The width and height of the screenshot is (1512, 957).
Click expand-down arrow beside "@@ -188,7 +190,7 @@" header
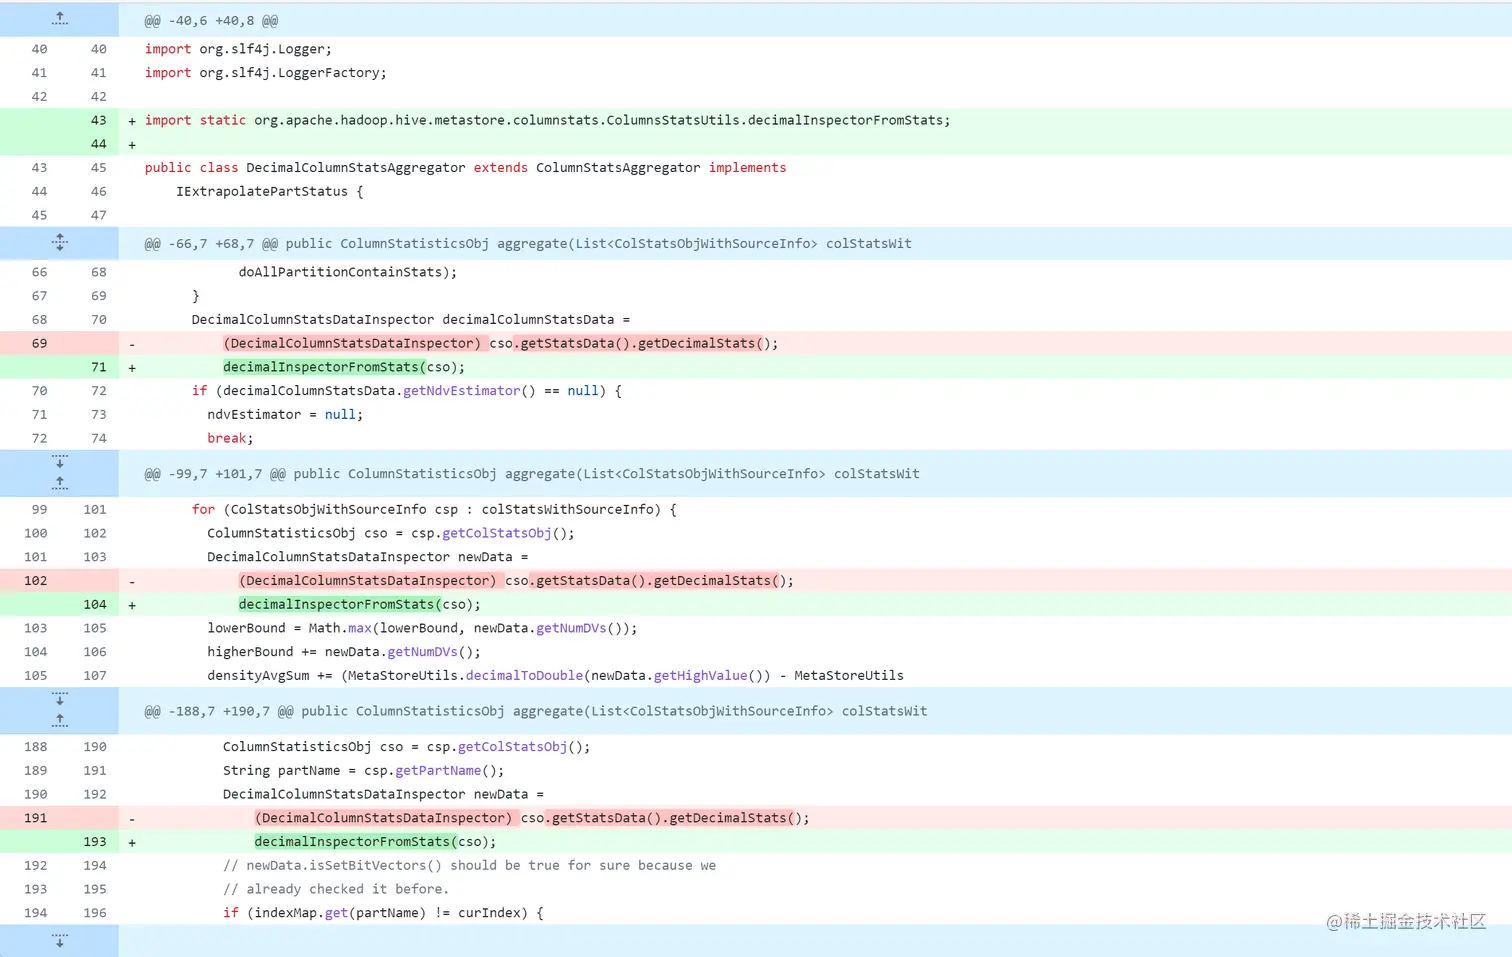pyautogui.click(x=60, y=699)
